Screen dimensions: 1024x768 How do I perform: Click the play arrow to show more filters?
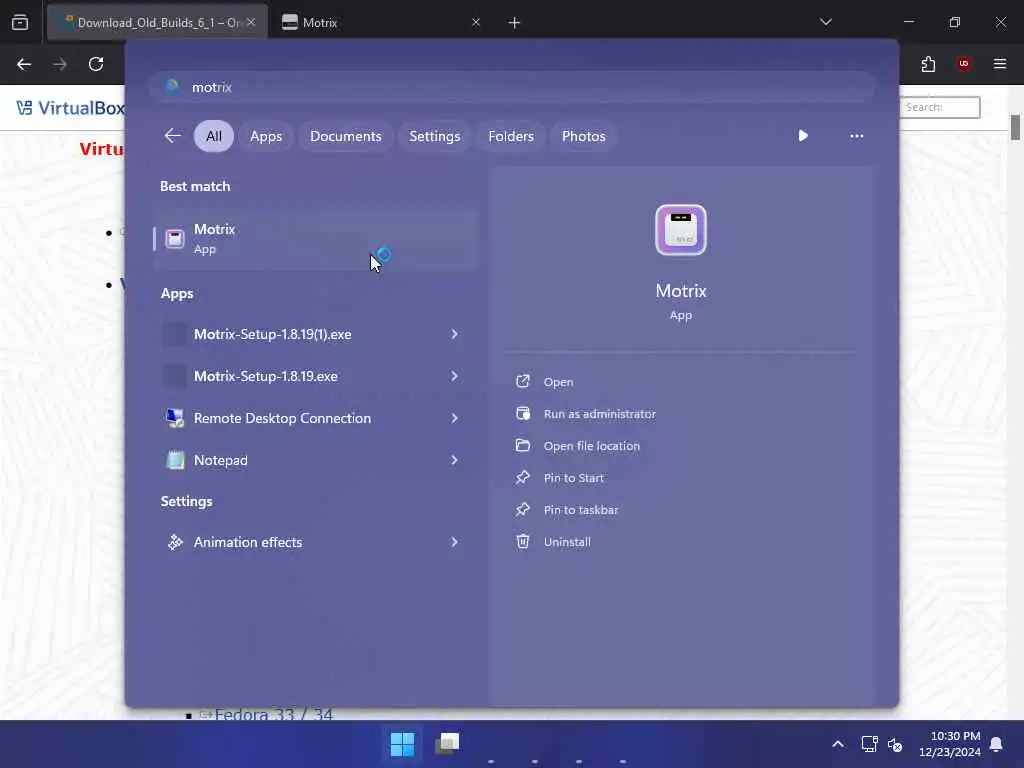click(x=803, y=136)
